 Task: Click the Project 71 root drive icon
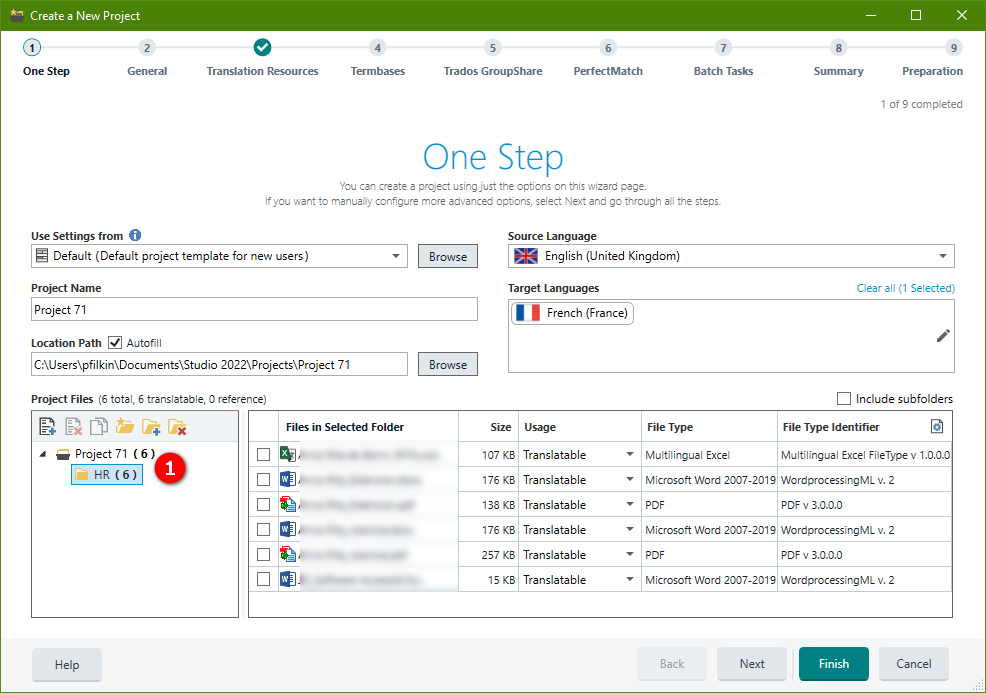point(63,454)
